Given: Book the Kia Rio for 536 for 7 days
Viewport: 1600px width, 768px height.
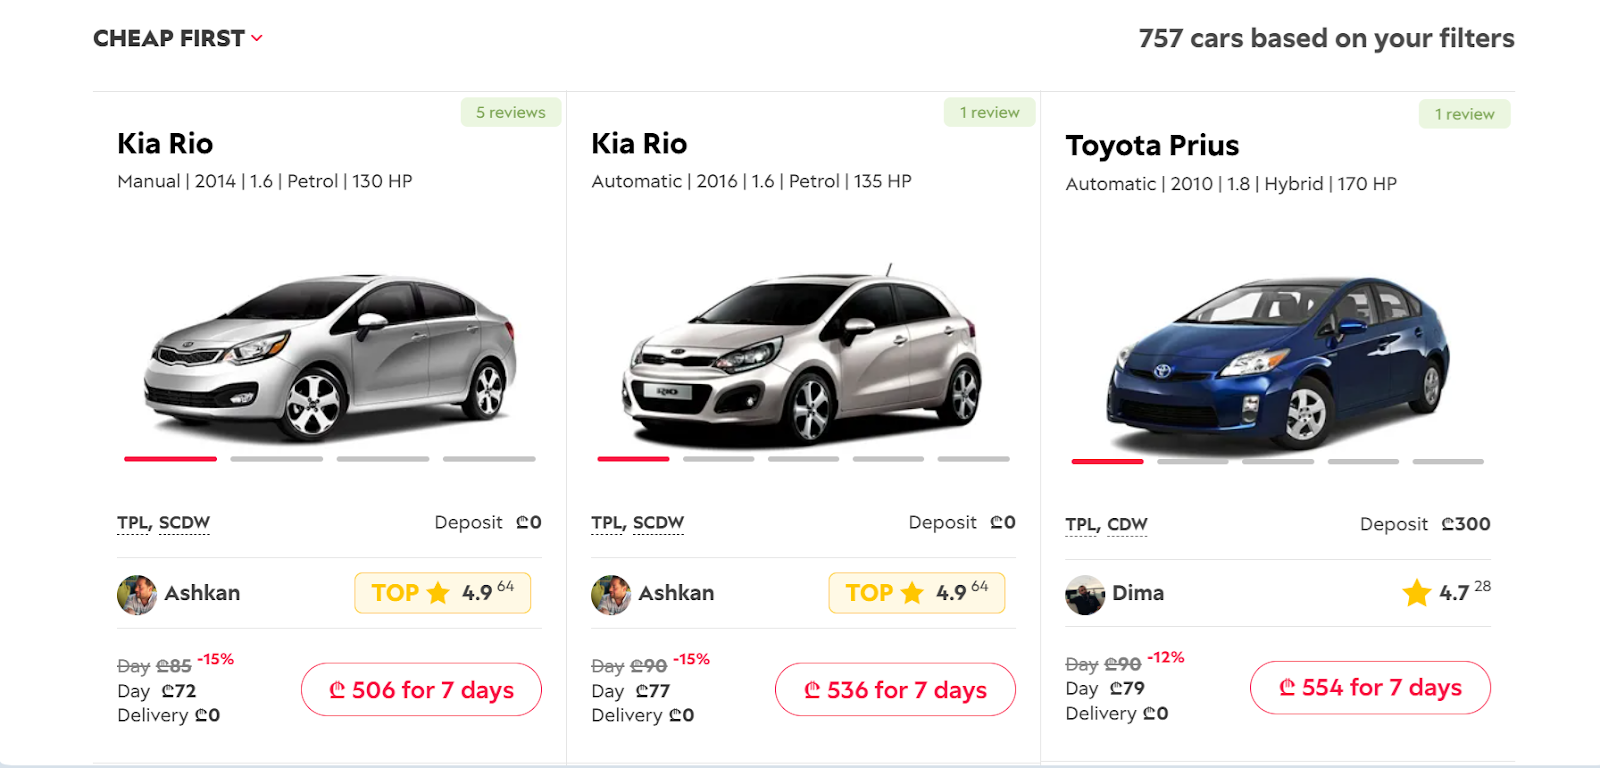Looking at the screenshot, I should click(895, 690).
